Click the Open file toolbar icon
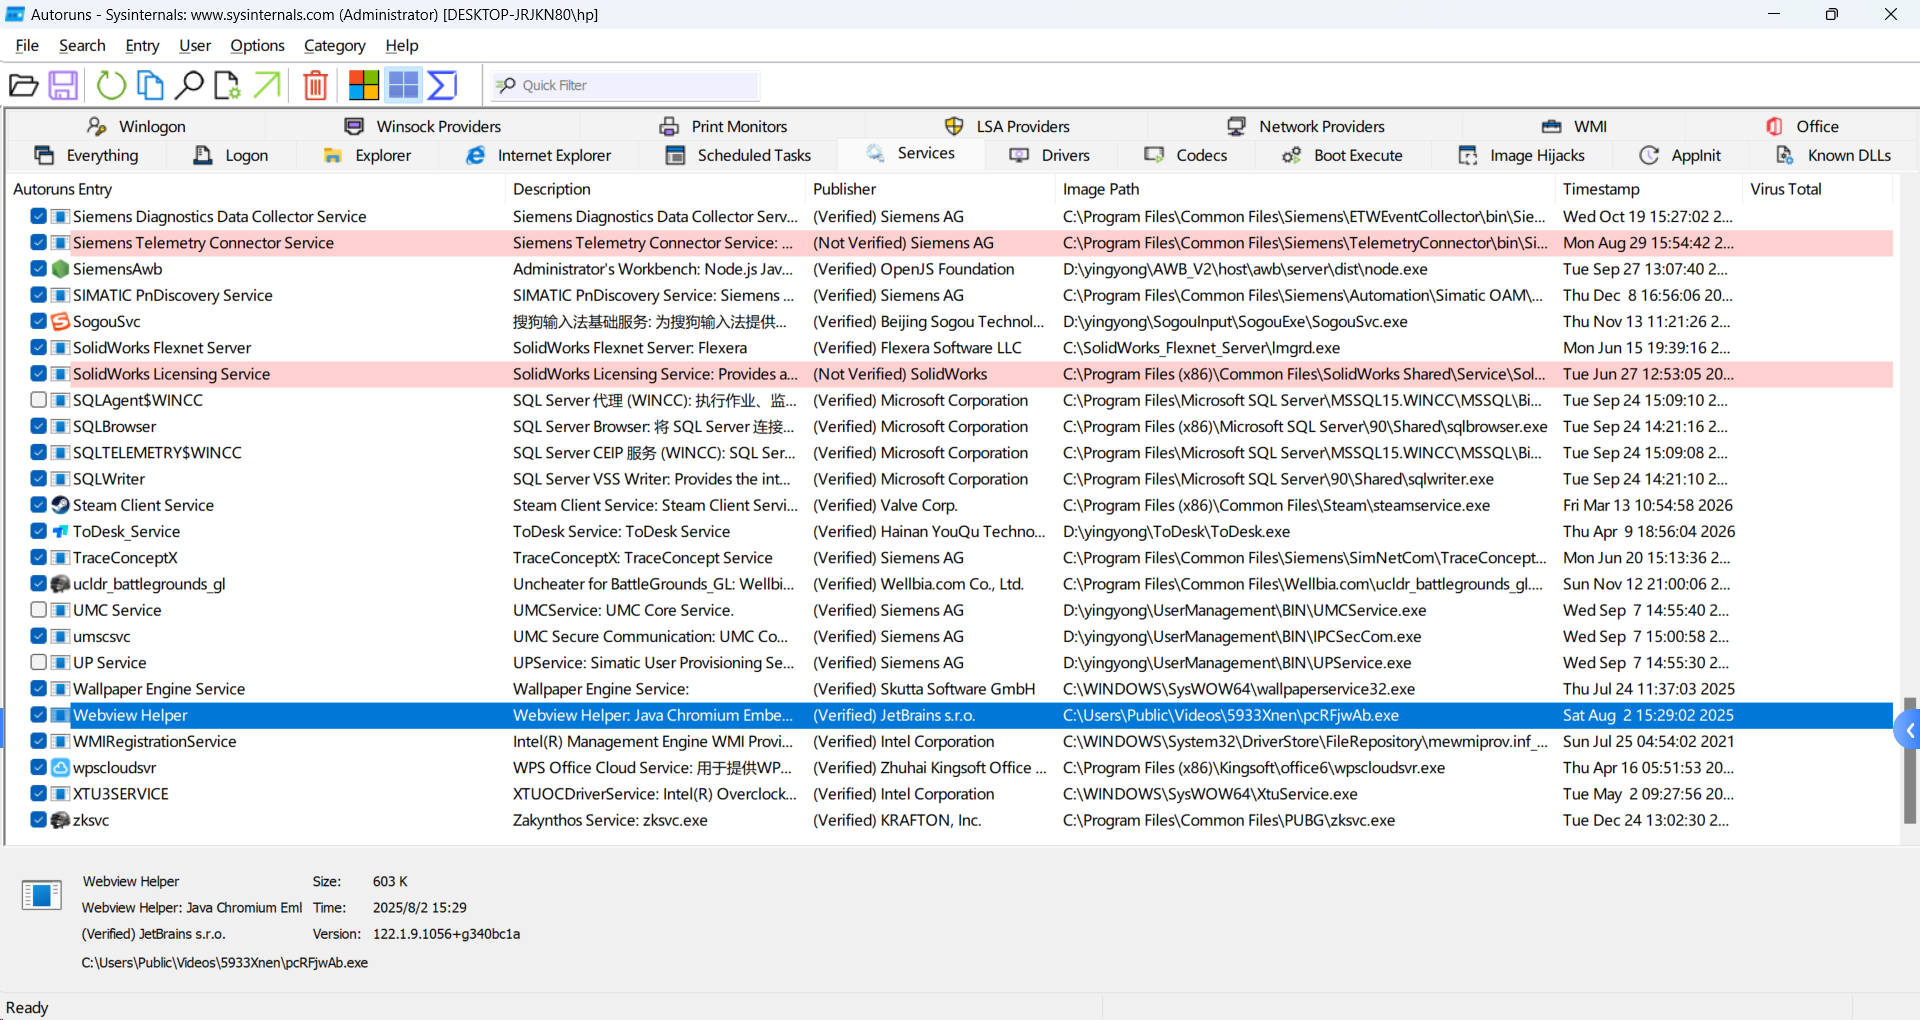 pyautogui.click(x=23, y=85)
